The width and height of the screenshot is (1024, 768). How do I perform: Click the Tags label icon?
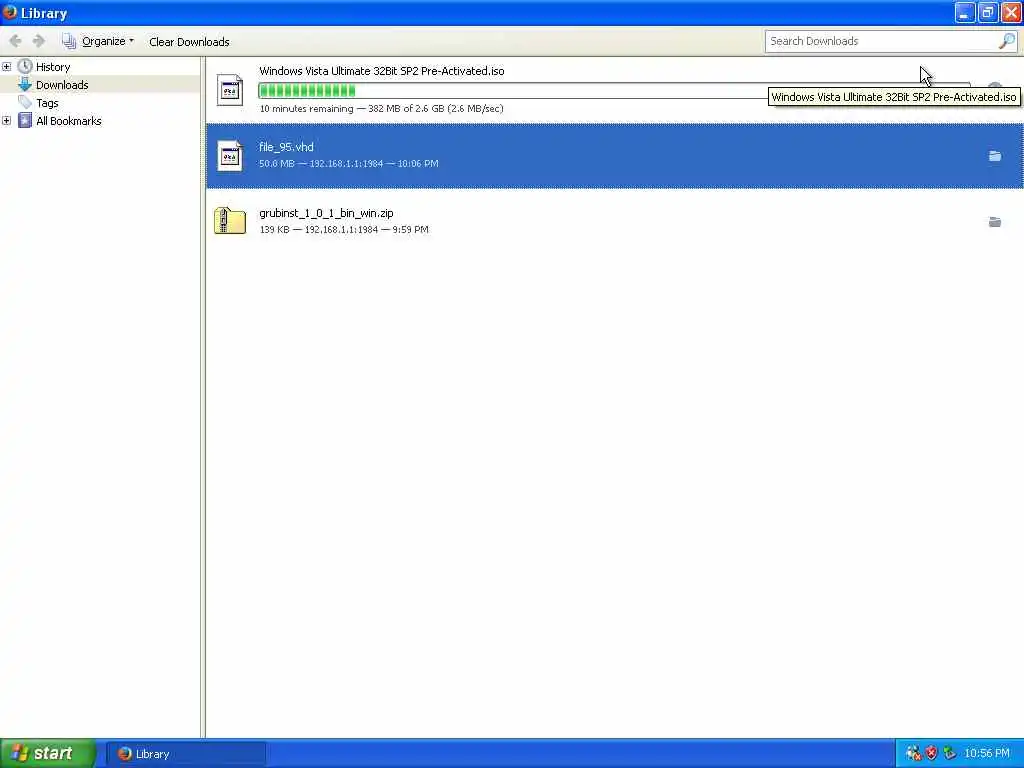[x=25, y=103]
